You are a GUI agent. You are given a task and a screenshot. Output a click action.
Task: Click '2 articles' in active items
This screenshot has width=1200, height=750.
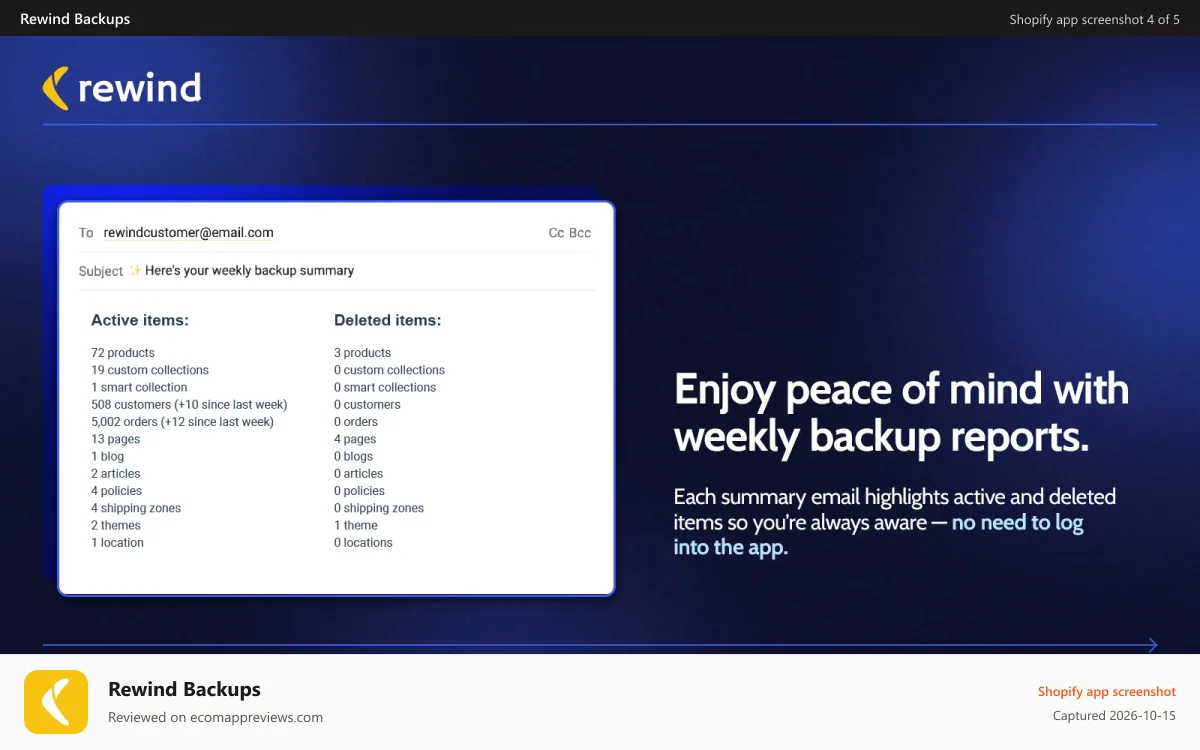click(x=116, y=474)
